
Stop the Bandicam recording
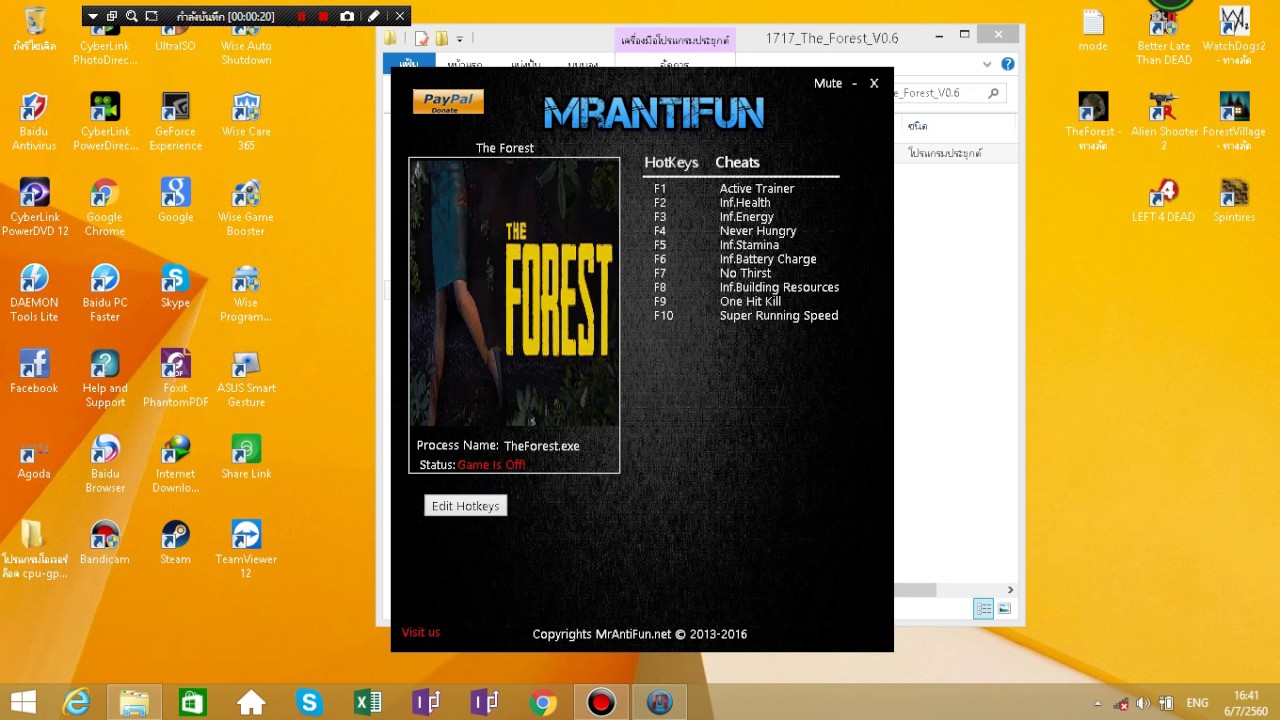point(323,16)
